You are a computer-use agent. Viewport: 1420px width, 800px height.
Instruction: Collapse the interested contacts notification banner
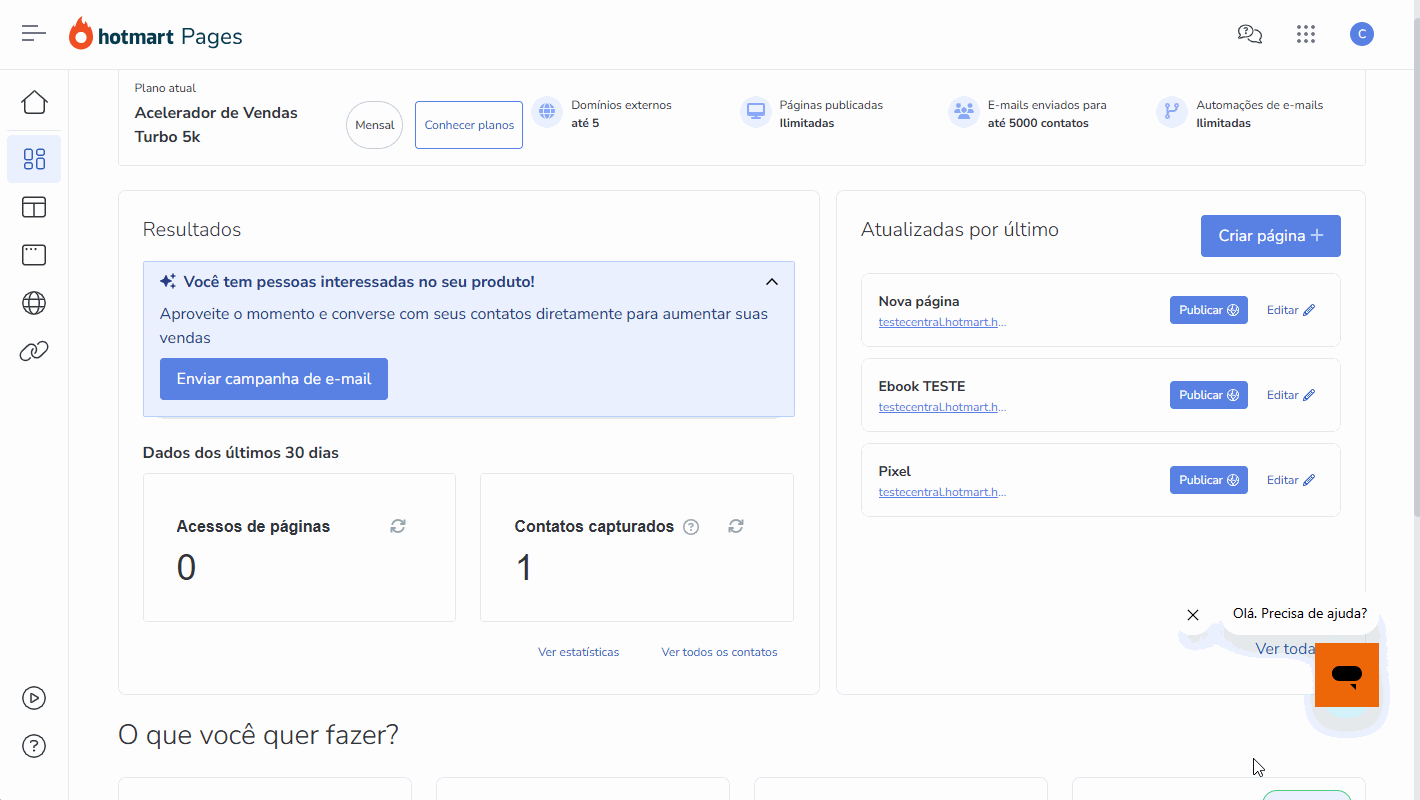point(771,281)
